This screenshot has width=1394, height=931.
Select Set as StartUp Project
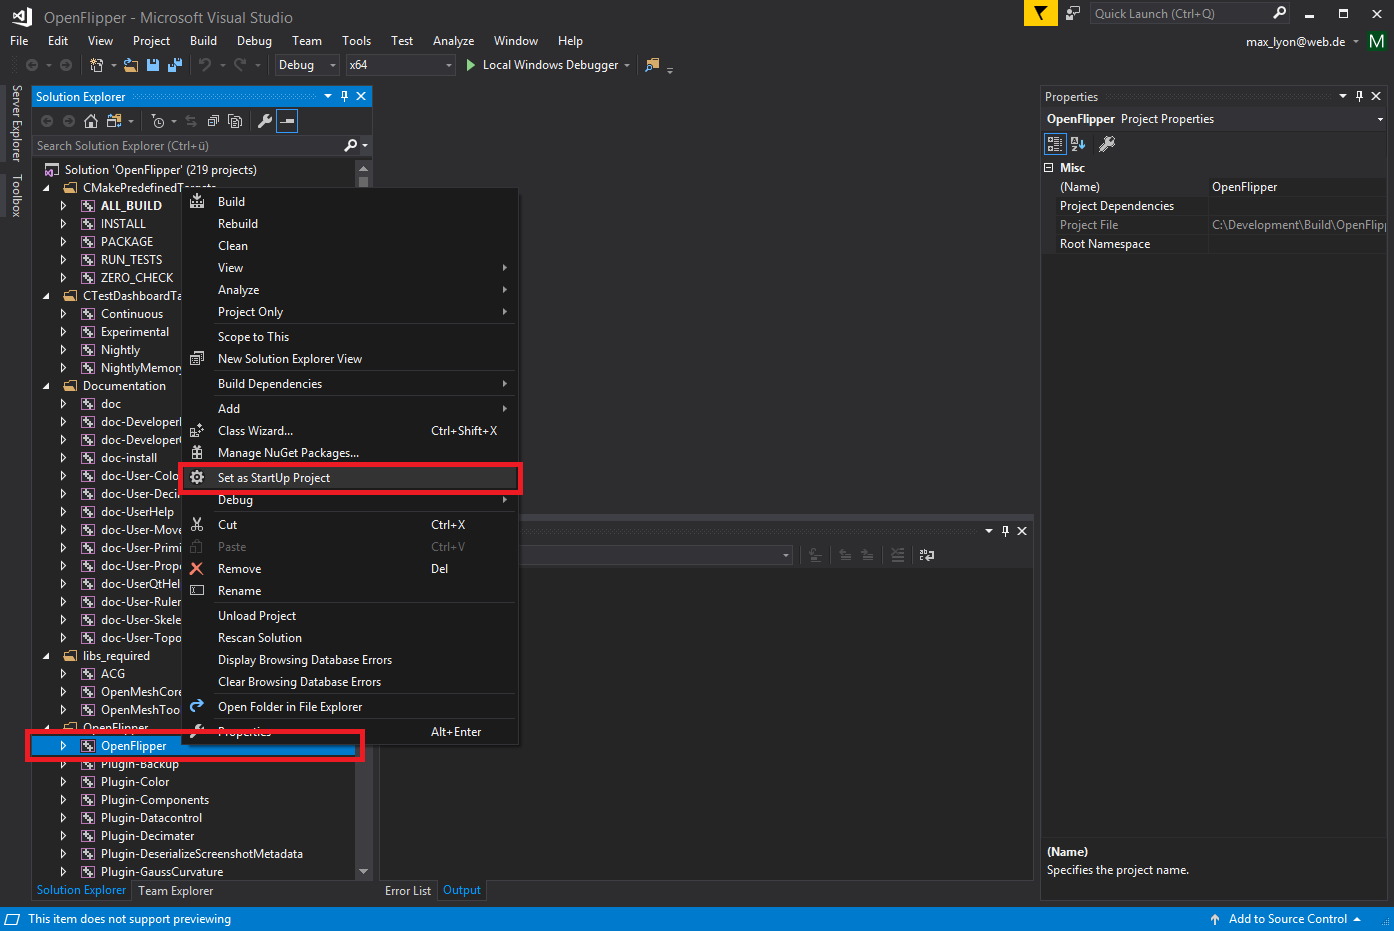pyautogui.click(x=274, y=478)
